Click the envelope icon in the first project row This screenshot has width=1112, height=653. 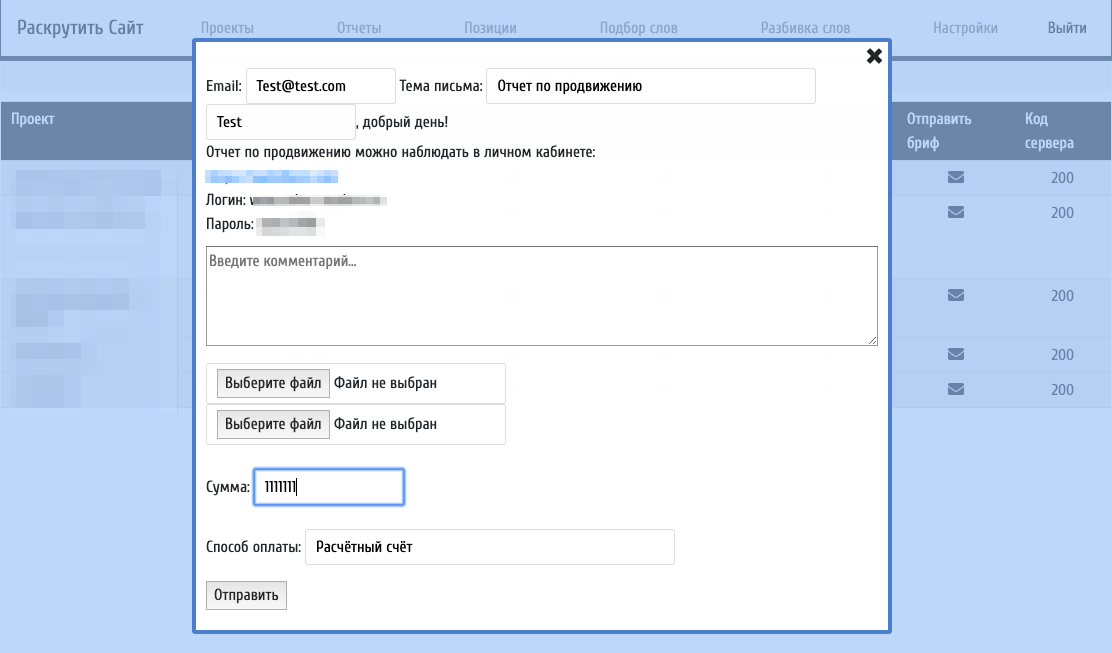click(956, 178)
